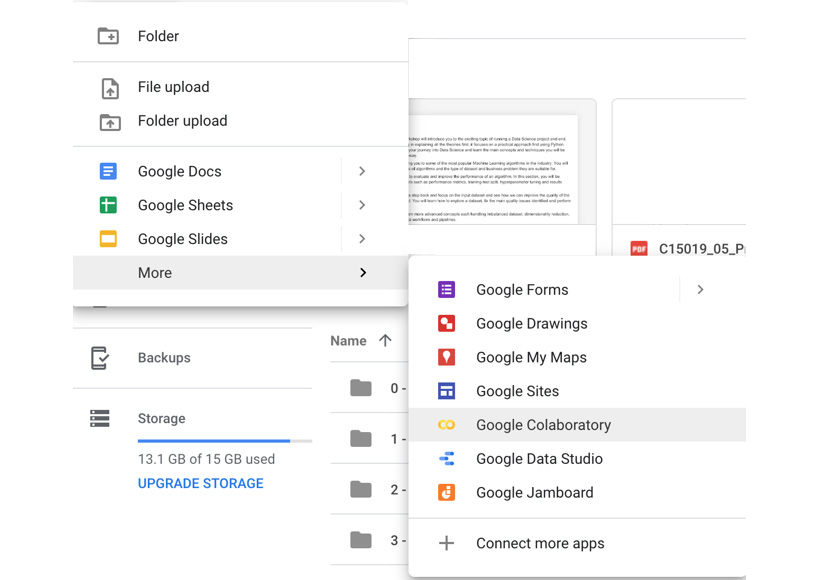
Task: Click the UPGRADE STORAGE link
Action: tap(201, 483)
